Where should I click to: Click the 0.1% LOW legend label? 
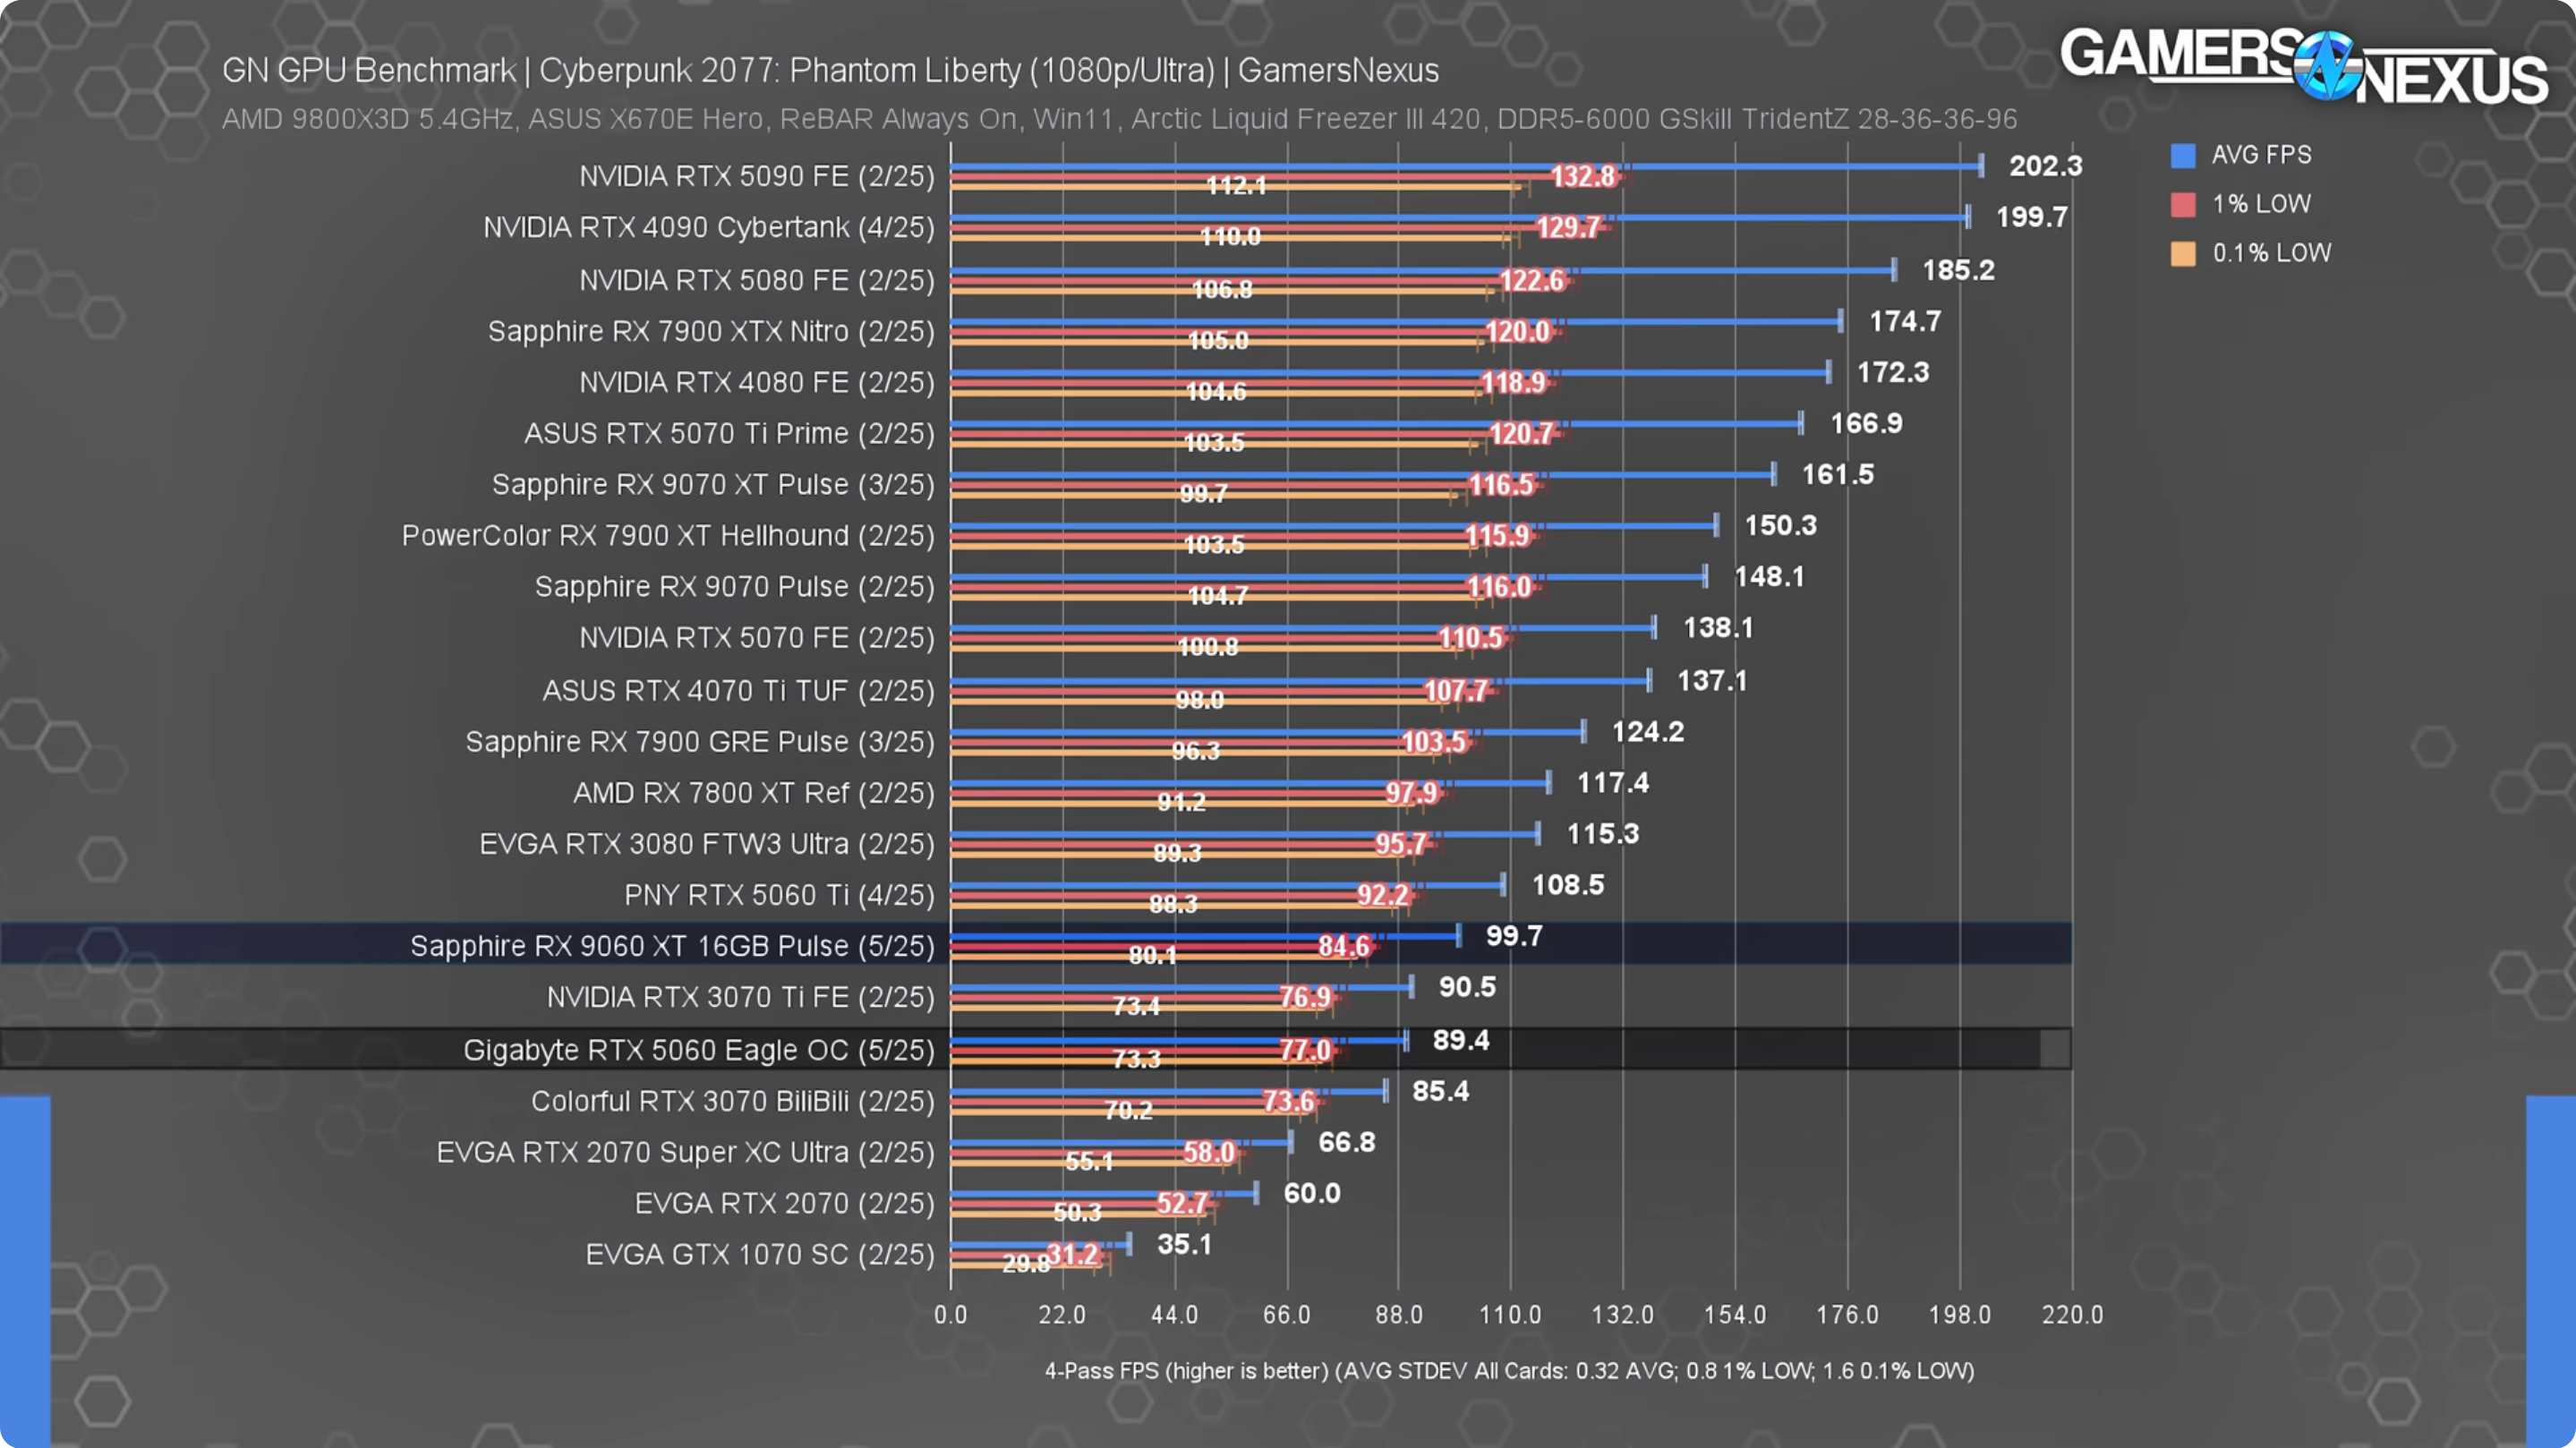(2271, 253)
